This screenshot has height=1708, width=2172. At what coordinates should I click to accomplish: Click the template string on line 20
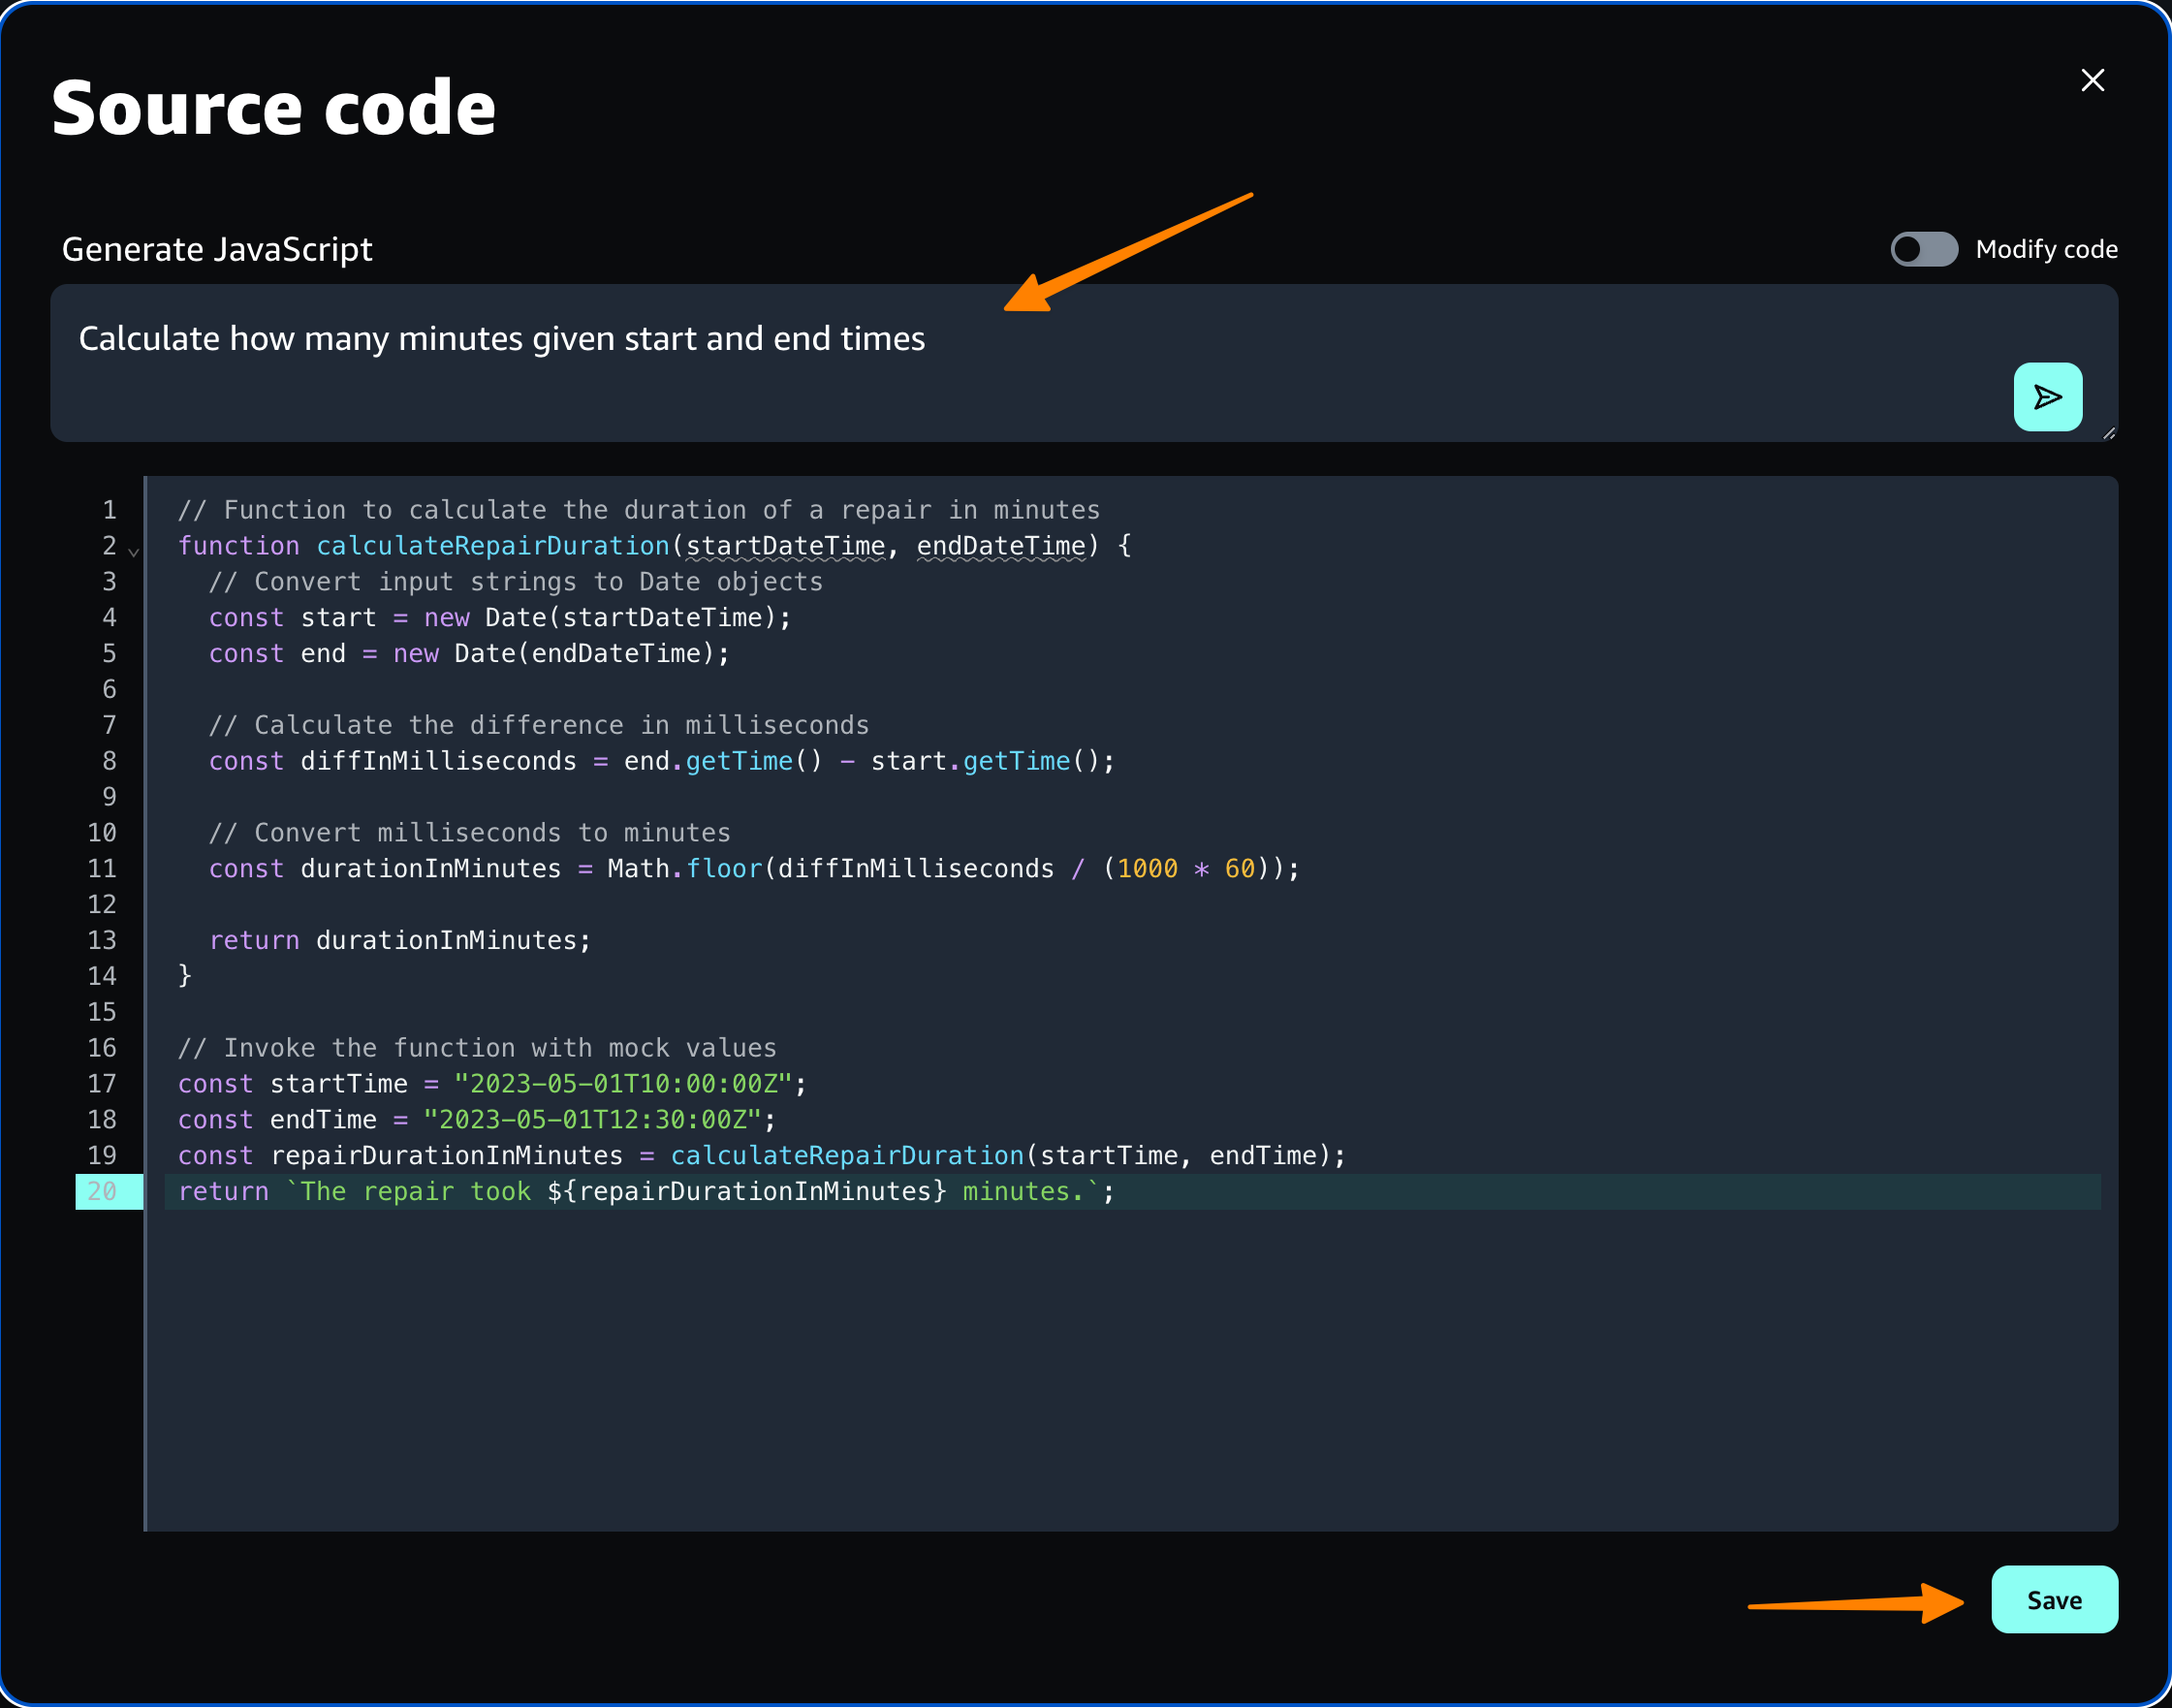pos(690,1191)
